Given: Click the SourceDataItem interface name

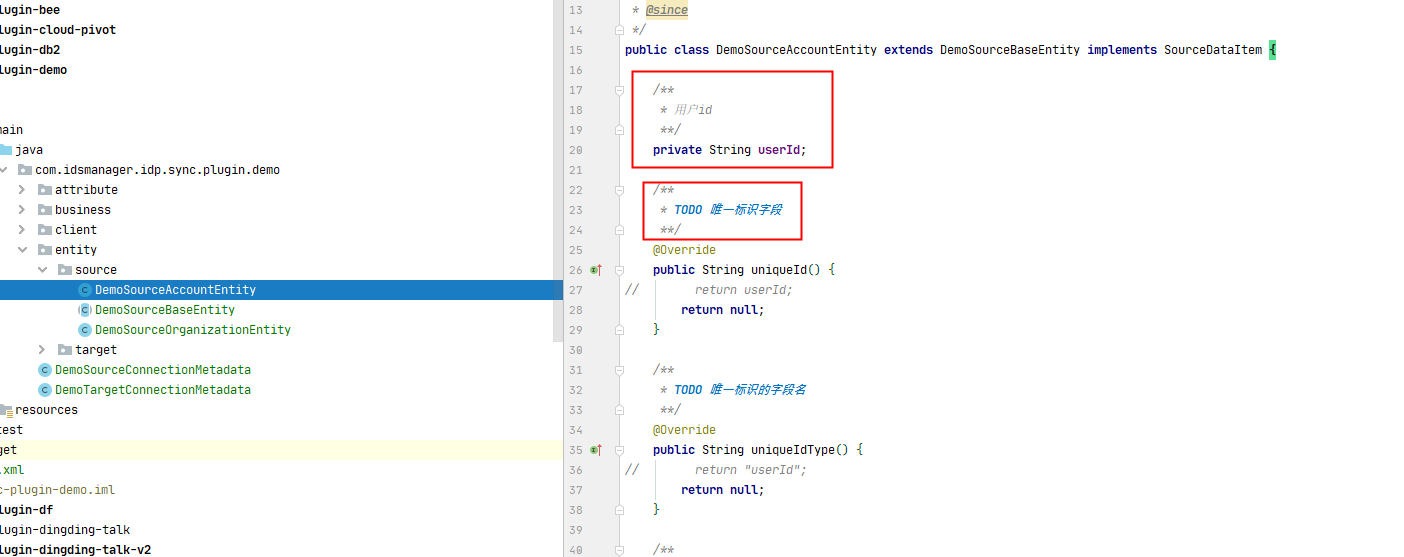Looking at the screenshot, I should pyautogui.click(x=1212, y=50).
